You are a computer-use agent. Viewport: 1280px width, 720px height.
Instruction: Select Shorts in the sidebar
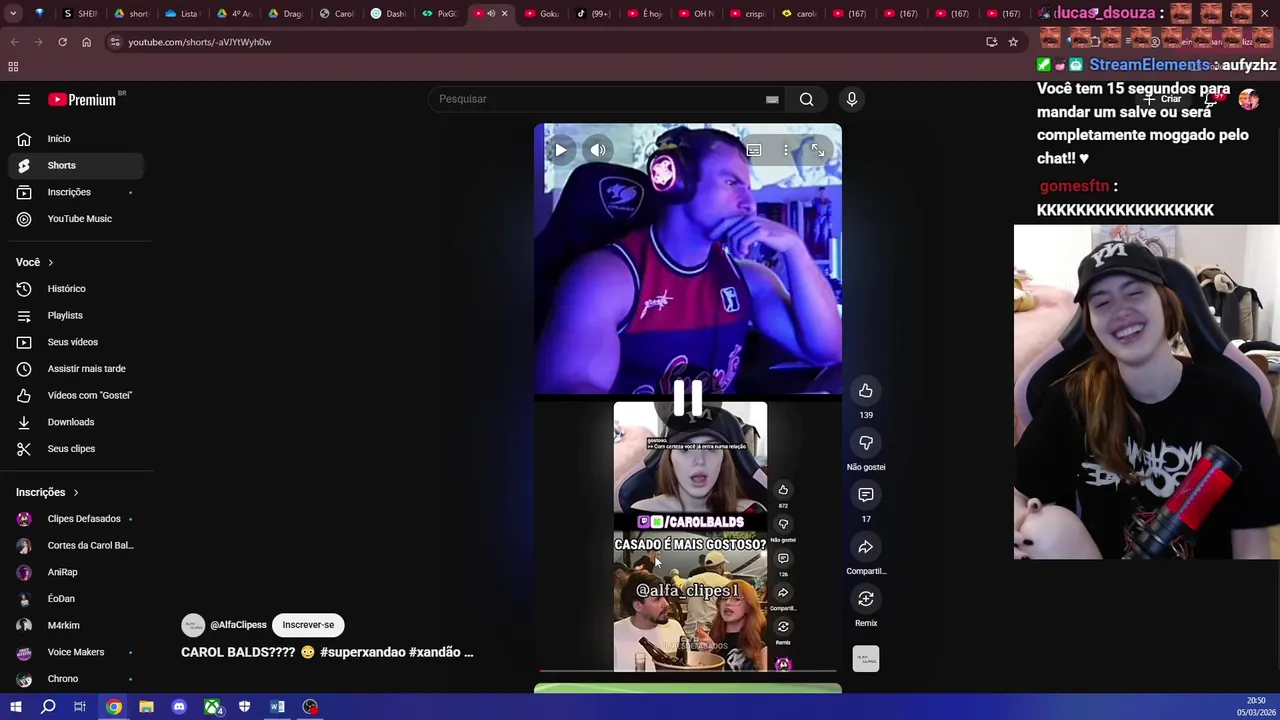click(75, 165)
